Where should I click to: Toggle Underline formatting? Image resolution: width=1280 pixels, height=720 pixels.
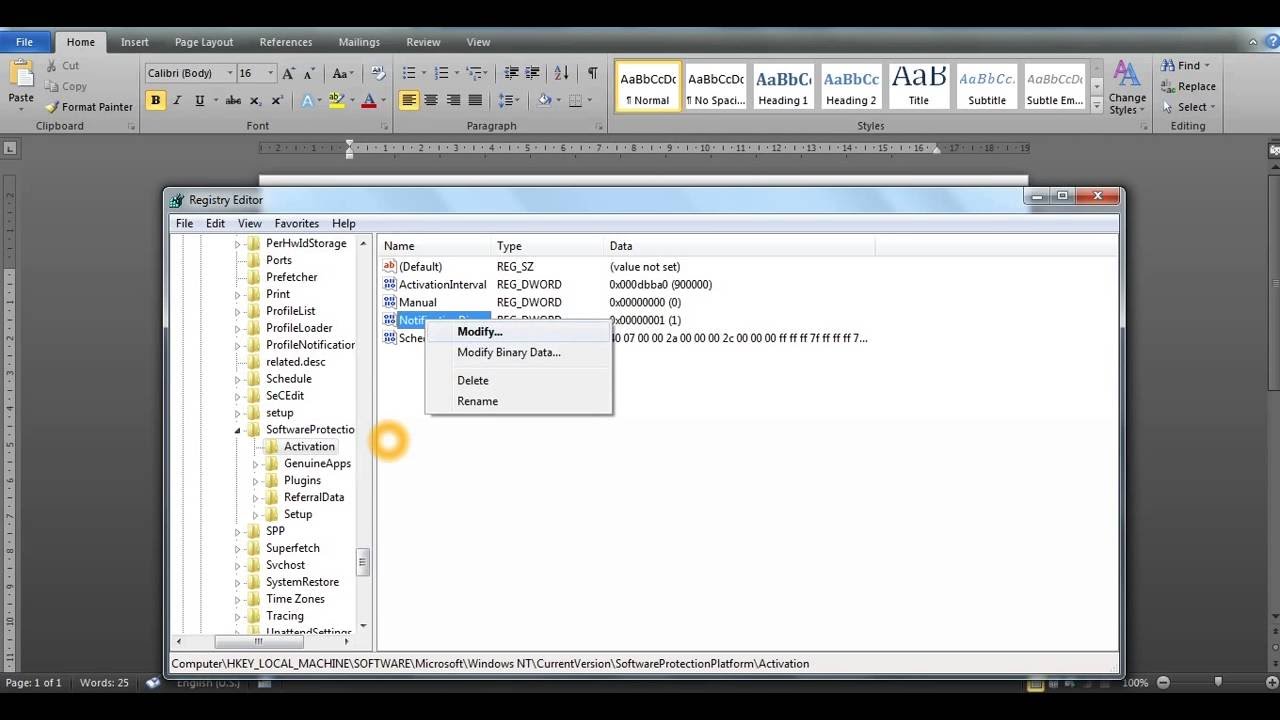[200, 100]
